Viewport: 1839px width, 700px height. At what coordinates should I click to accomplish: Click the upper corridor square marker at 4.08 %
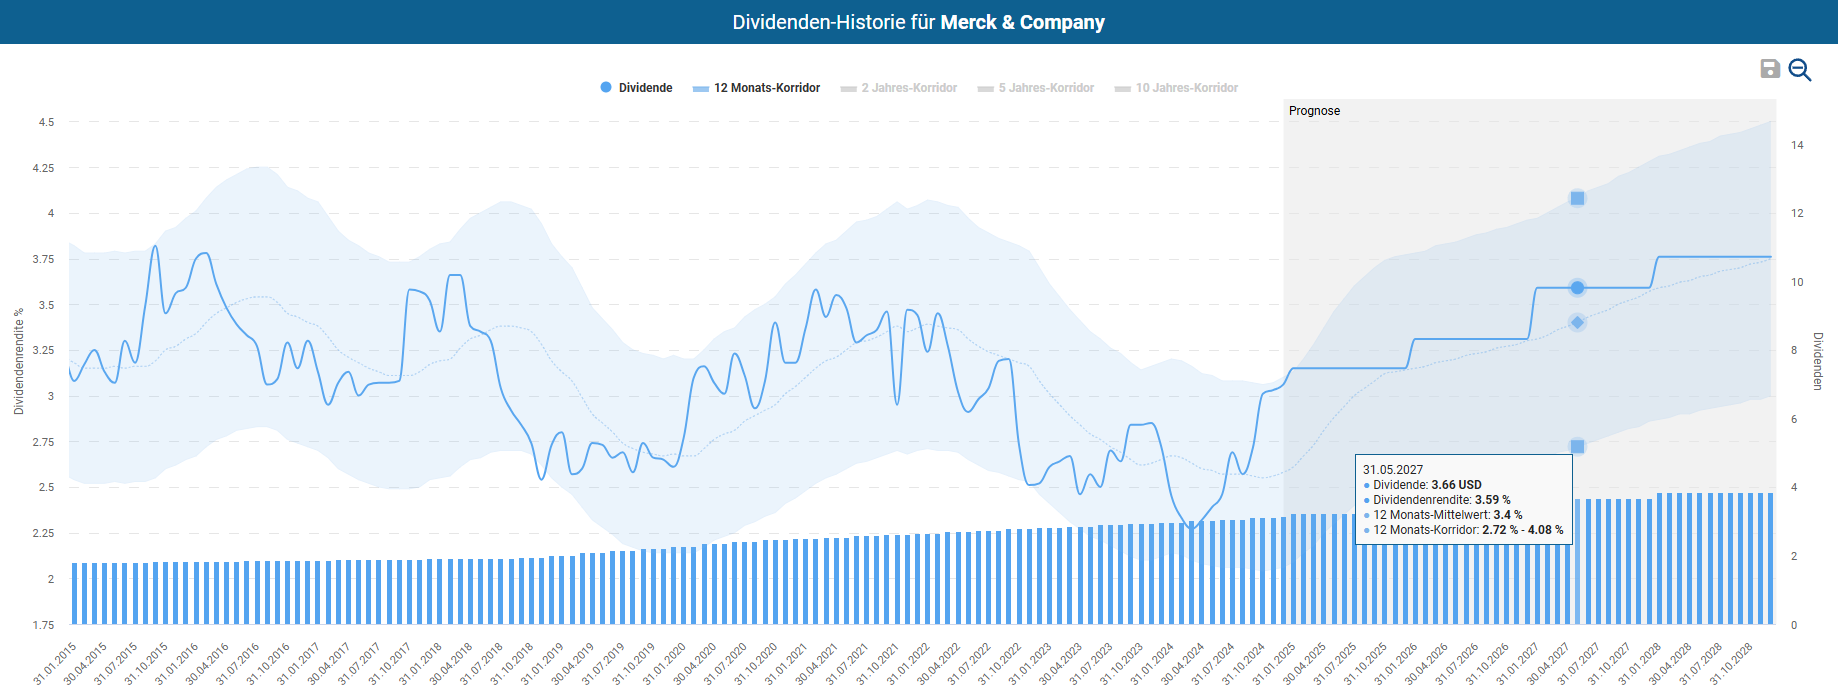[1577, 199]
